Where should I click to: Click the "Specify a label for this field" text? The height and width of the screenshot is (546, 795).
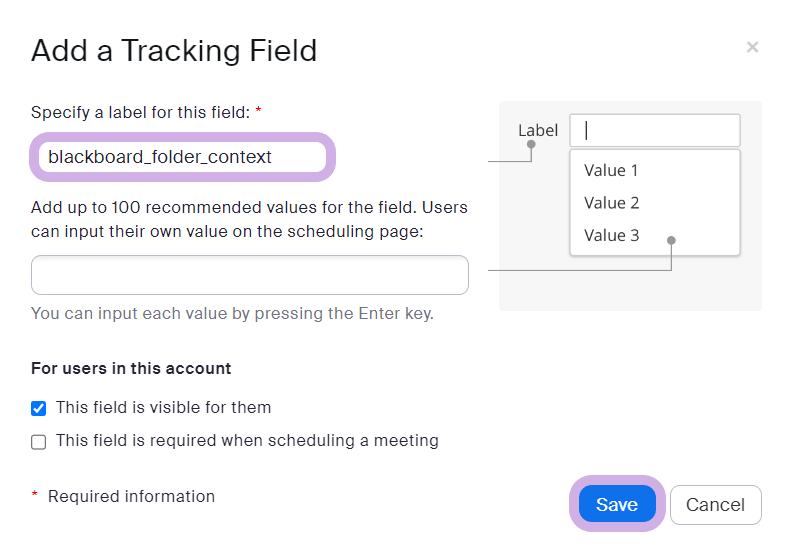(x=139, y=113)
